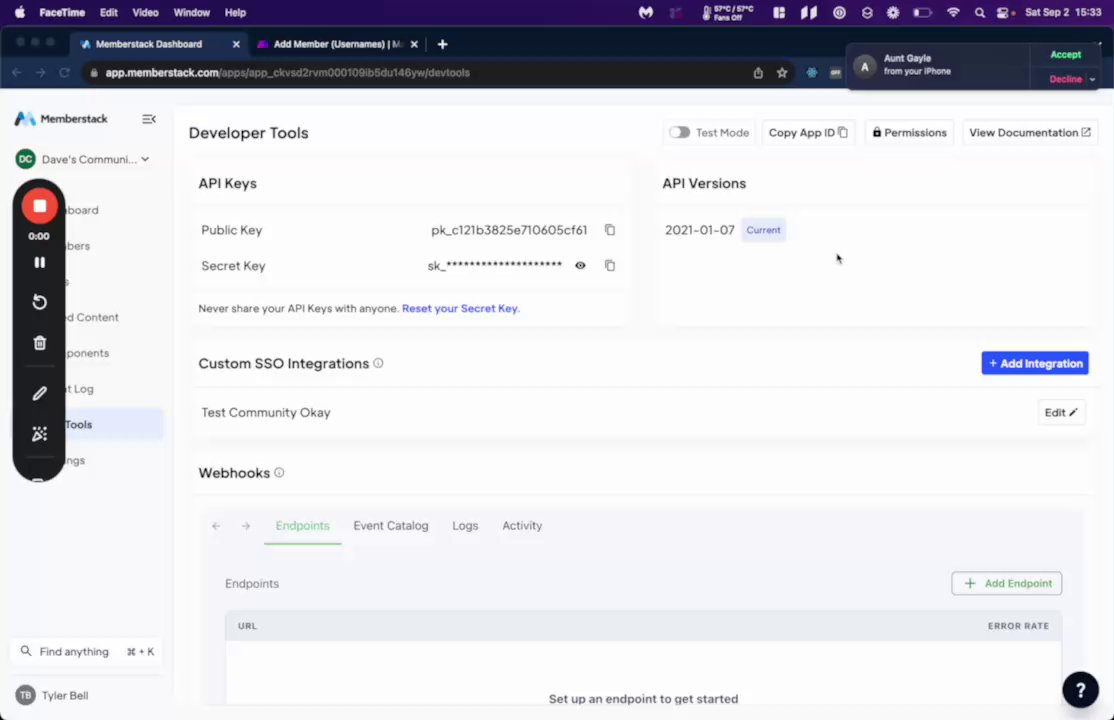Open the Activity tab
Viewport: 1114px width, 720px height.
coord(522,526)
